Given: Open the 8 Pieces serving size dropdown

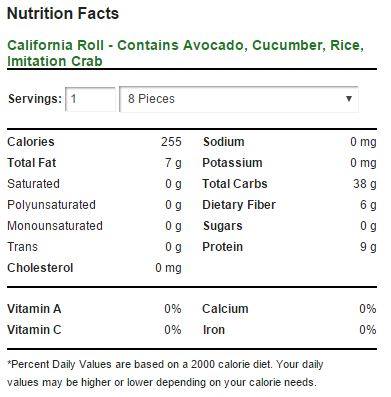Looking at the screenshot, I should click(x=239, y=99).
